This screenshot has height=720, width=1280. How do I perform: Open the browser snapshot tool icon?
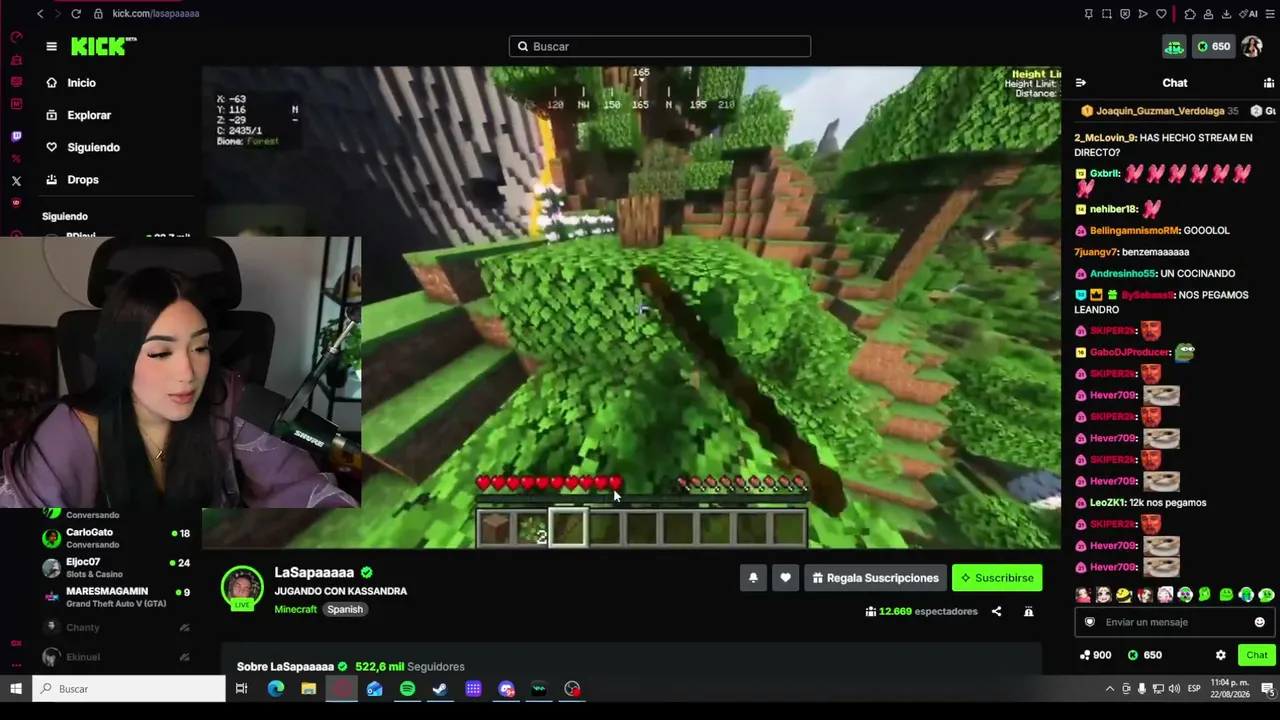(x=1107, y=14)
